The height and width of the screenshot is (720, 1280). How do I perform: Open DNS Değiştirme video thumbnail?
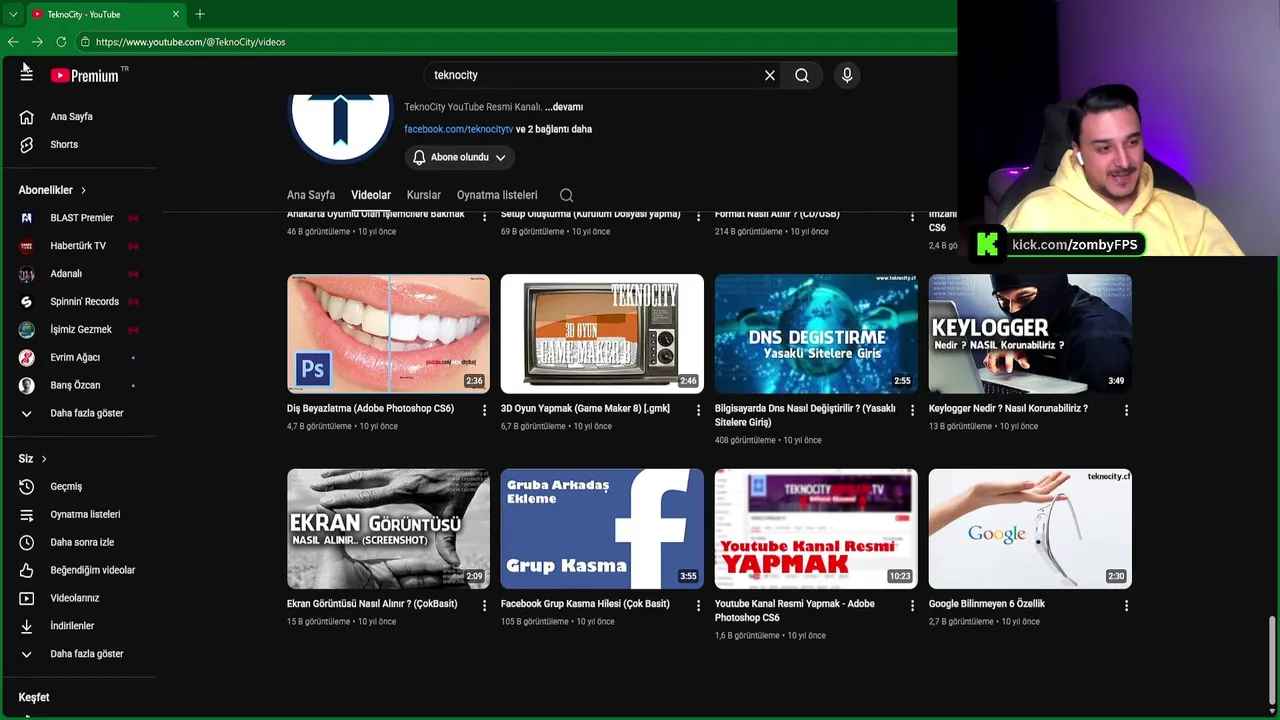click(x=816, y=333)
